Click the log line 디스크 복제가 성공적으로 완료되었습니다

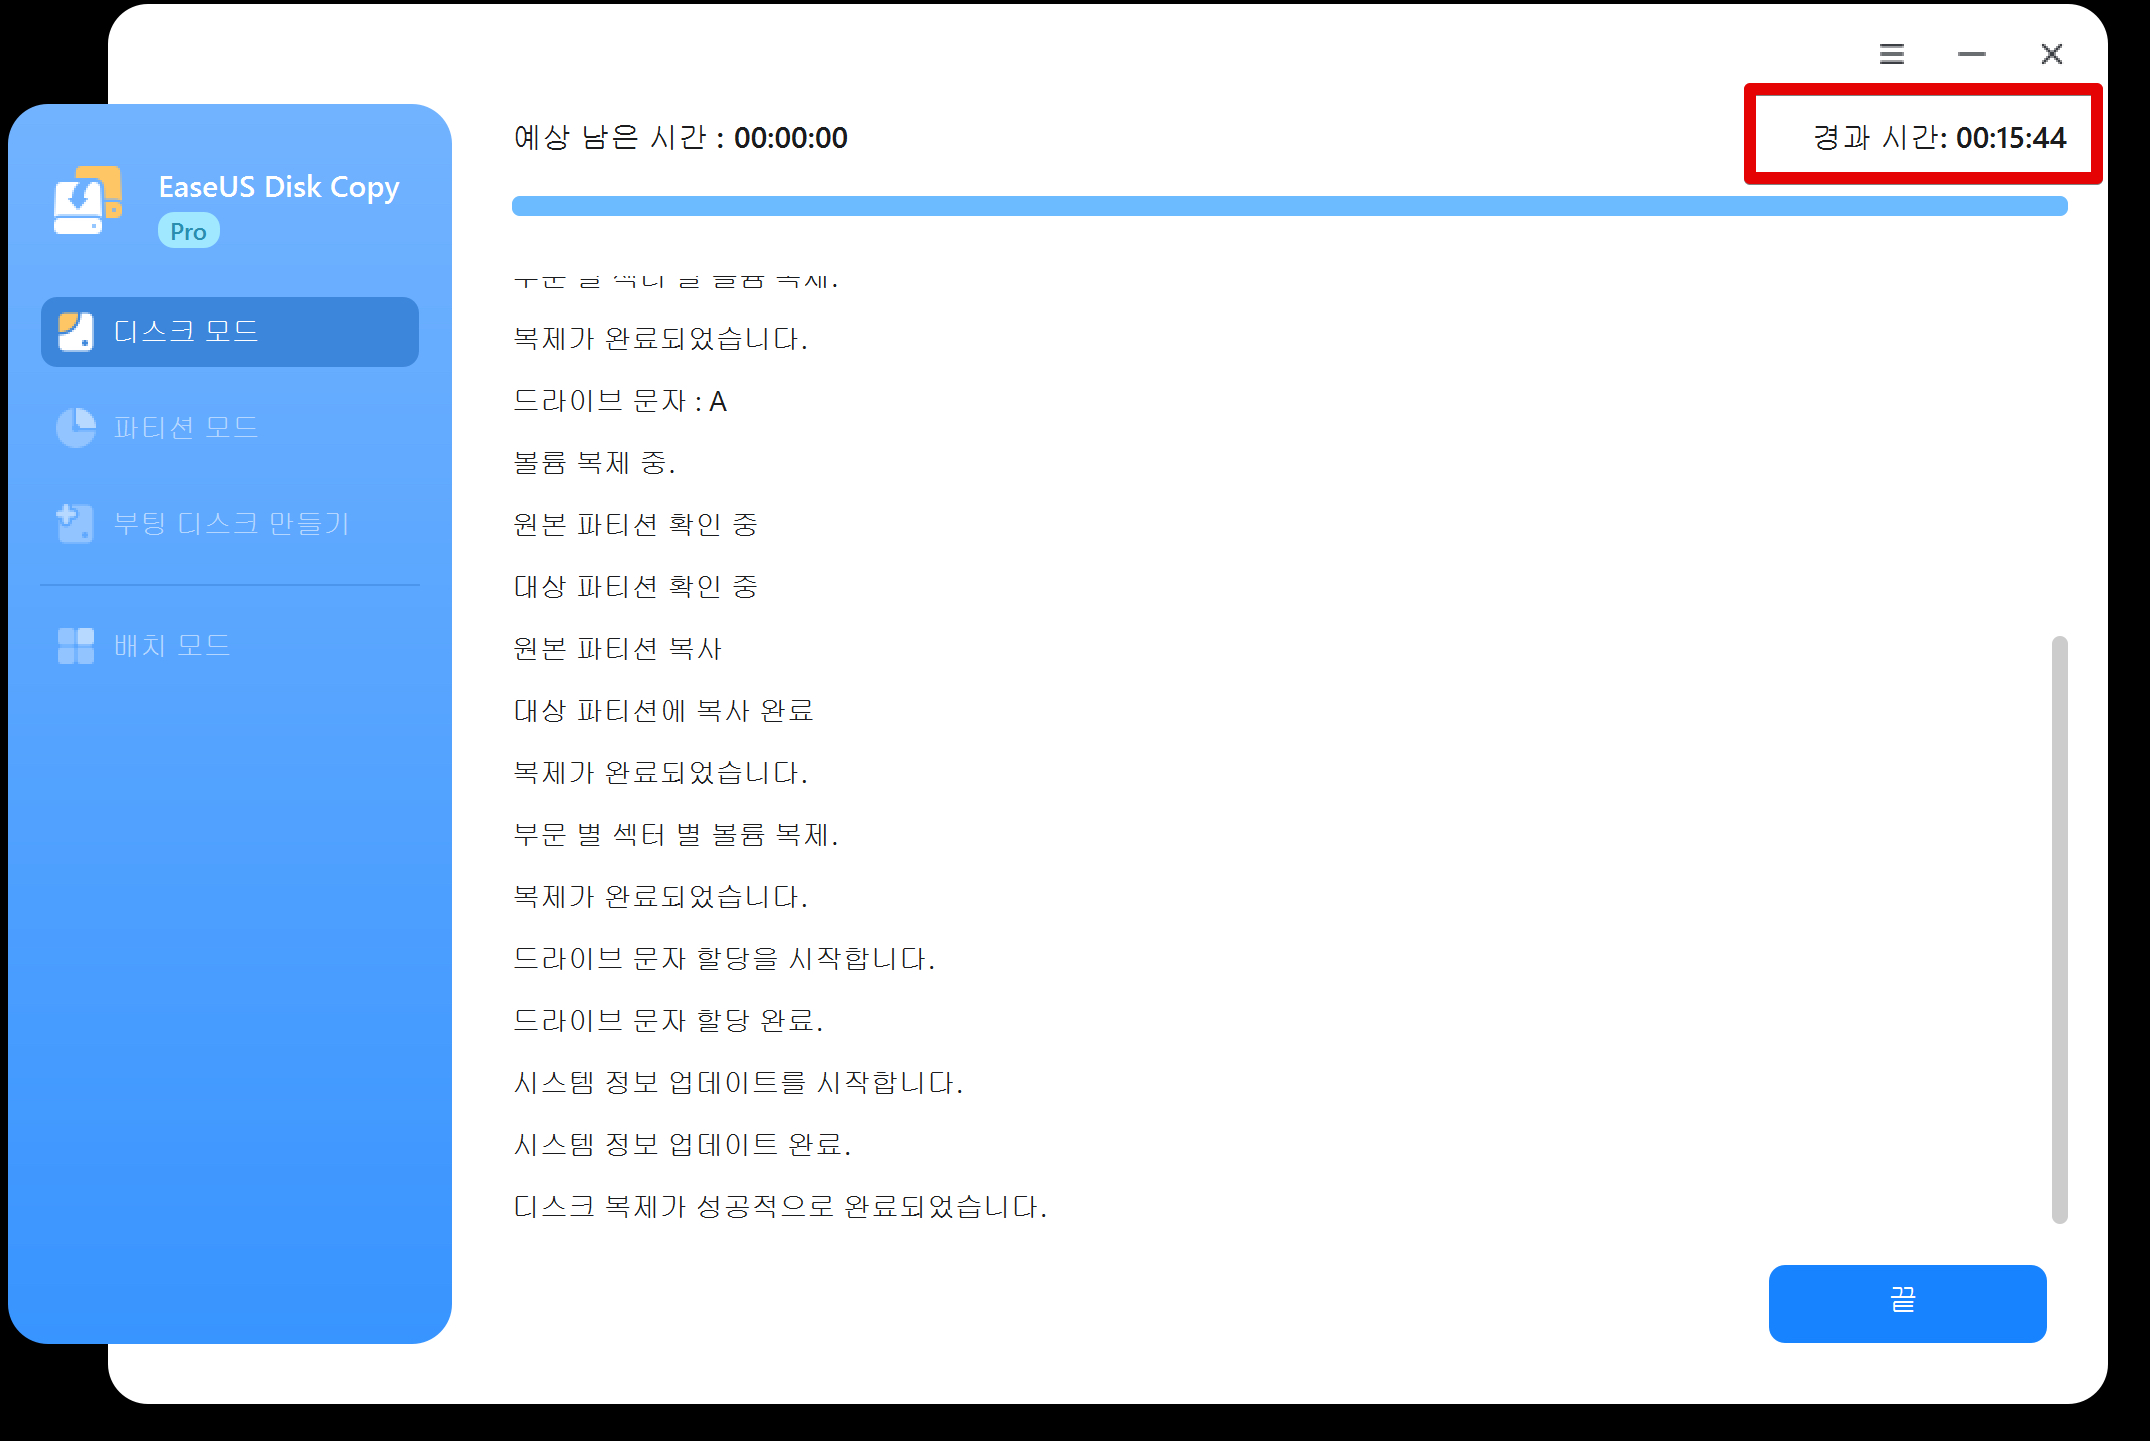coord(780,1207)
